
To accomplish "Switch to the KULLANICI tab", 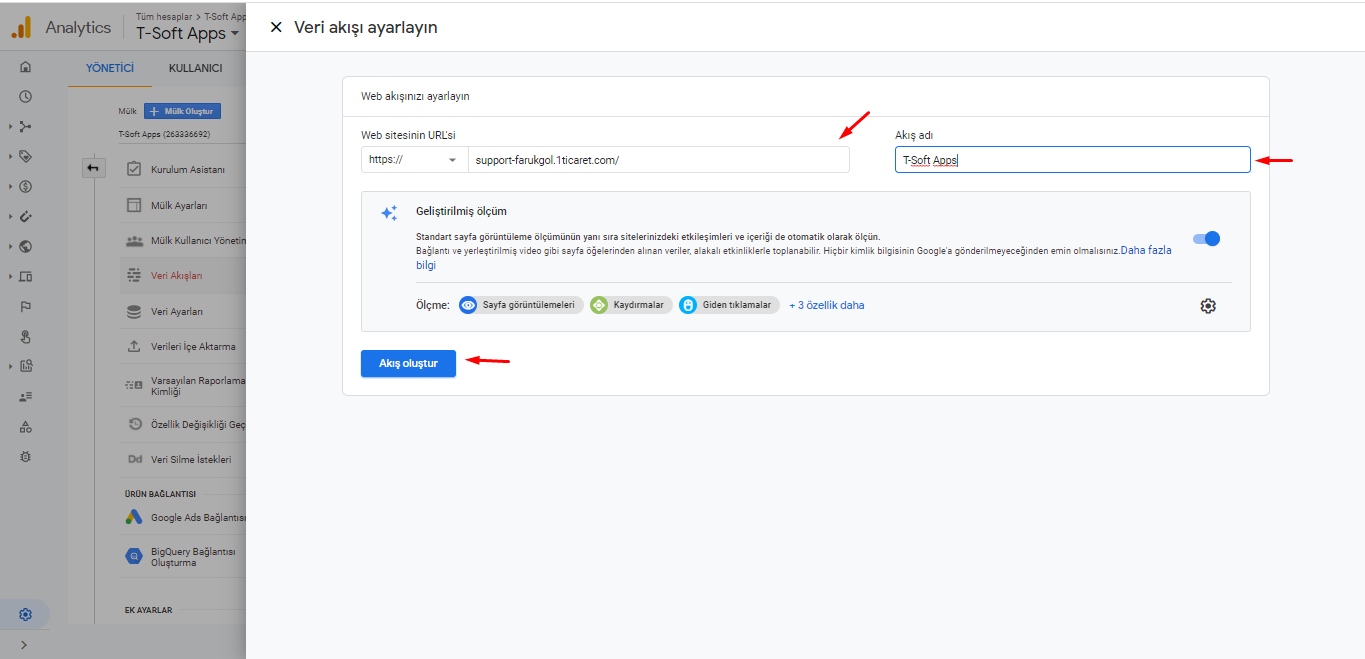I will (195, 68).
